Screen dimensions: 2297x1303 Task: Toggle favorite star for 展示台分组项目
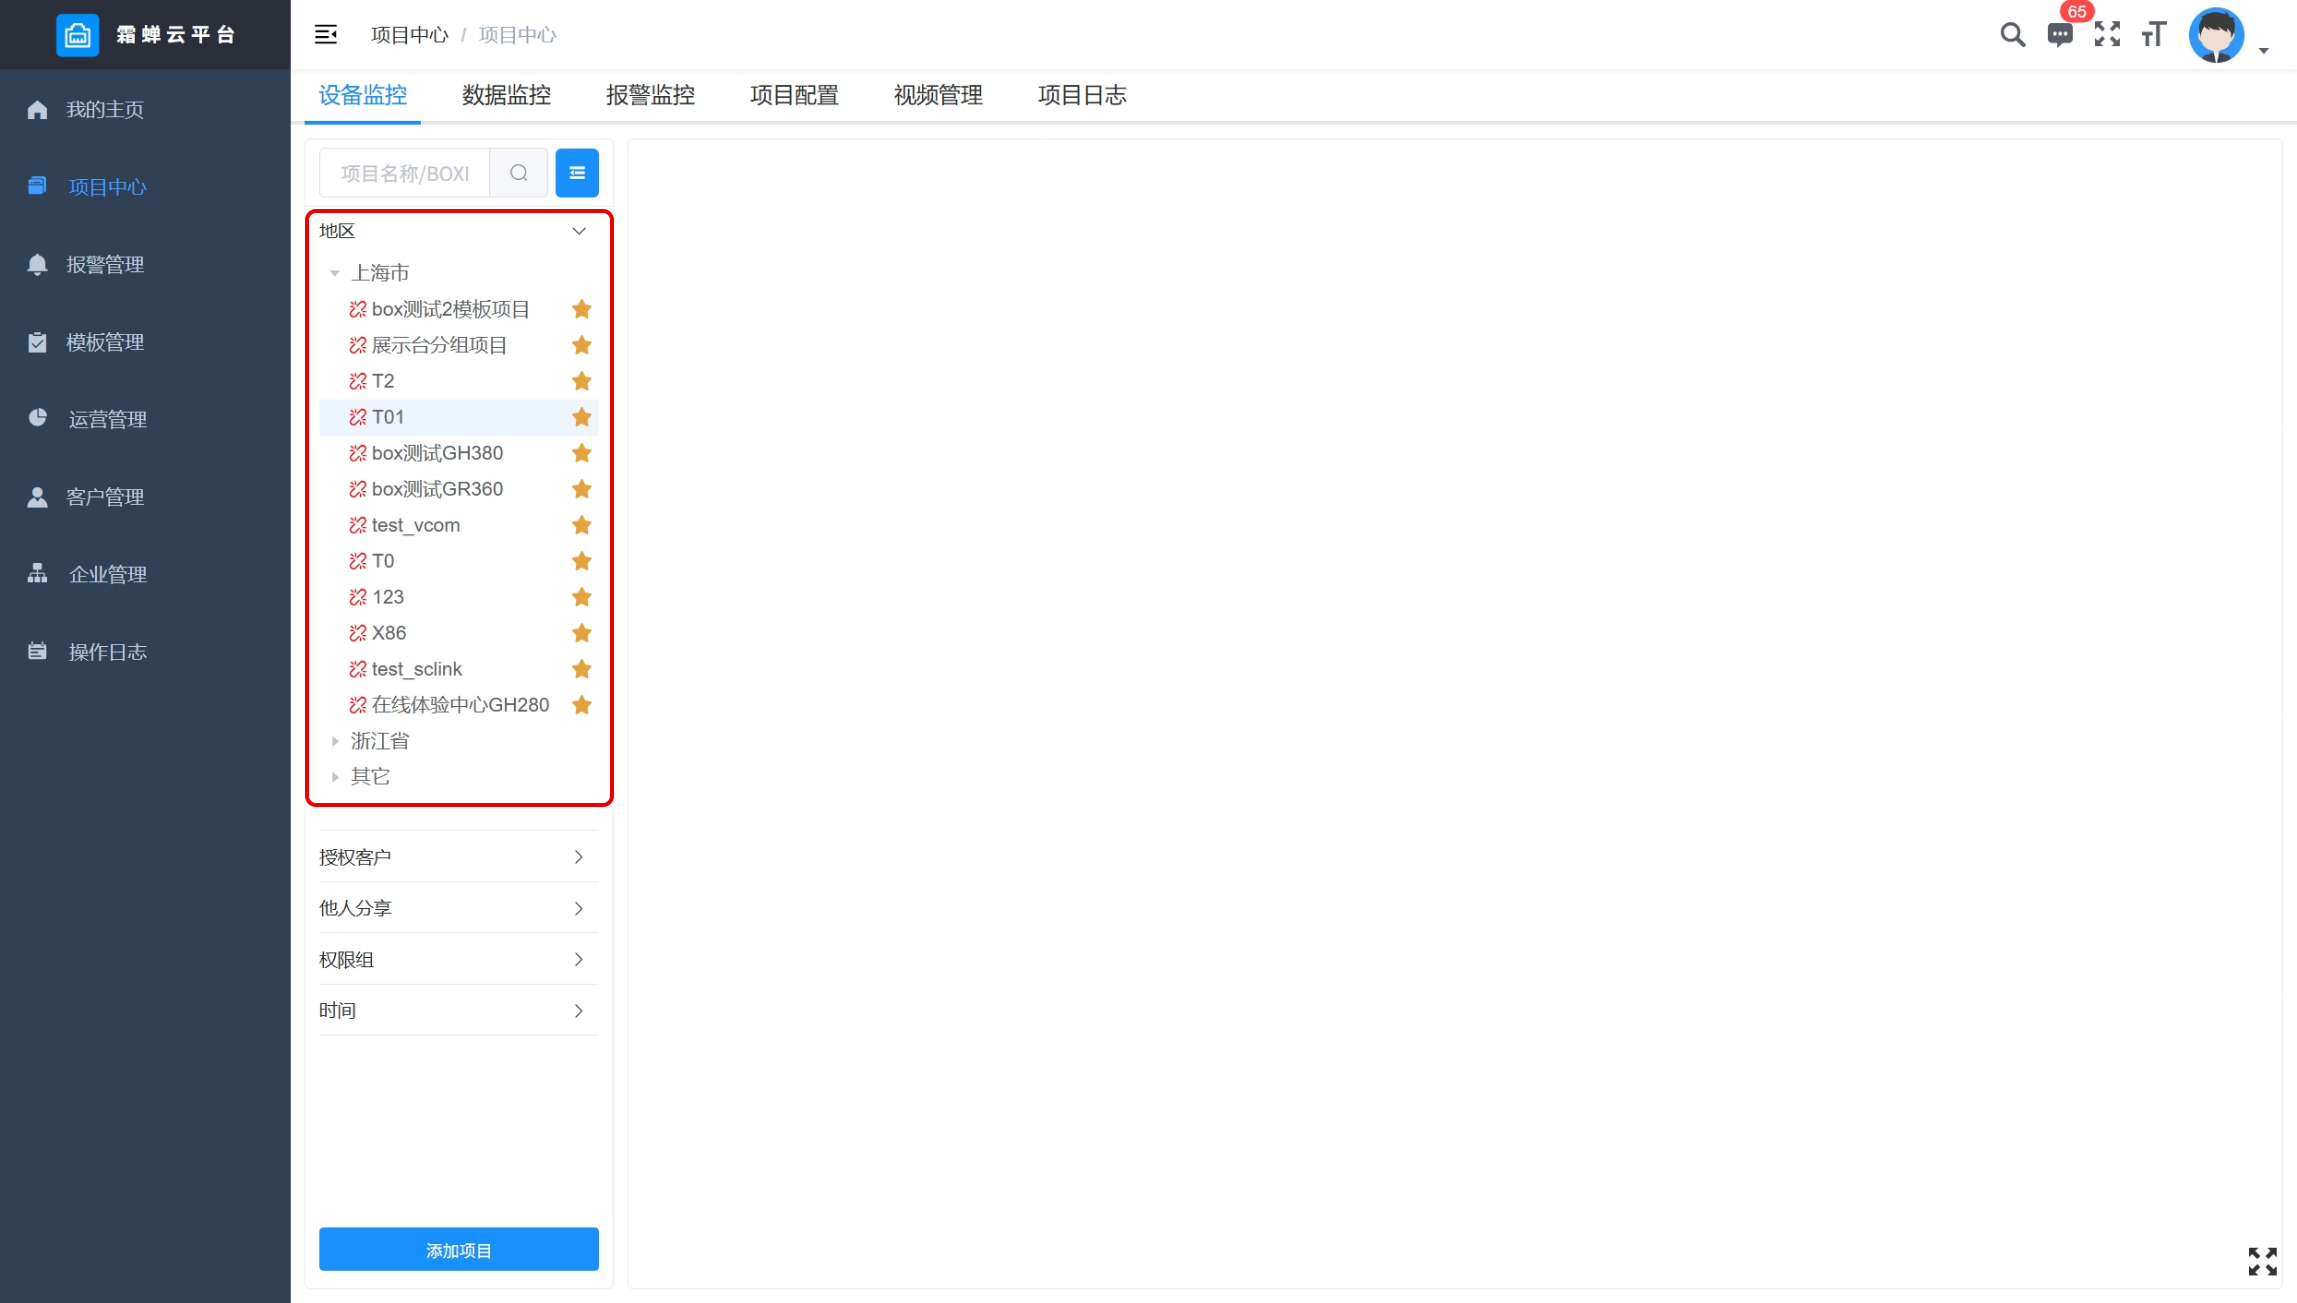point(582,345)
